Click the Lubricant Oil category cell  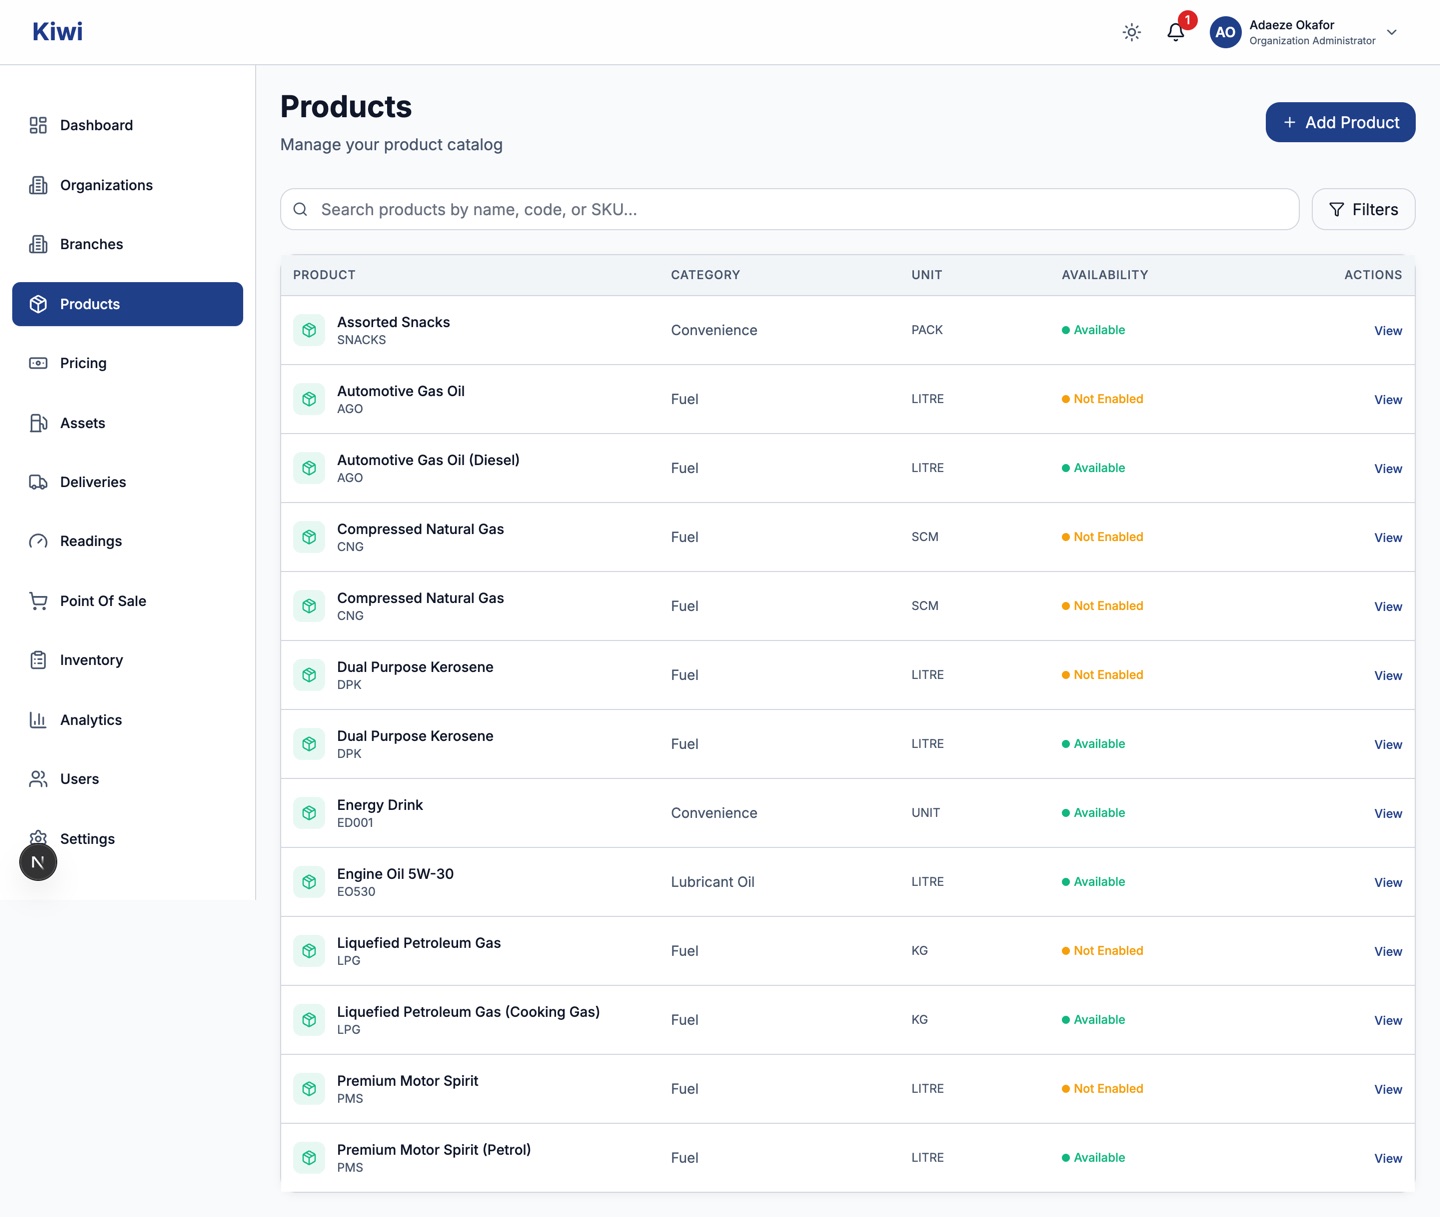(x=712, y=882)
